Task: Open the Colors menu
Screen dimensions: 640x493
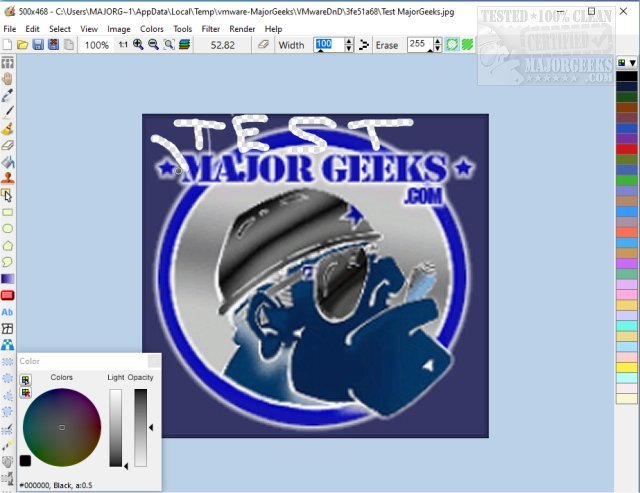Action: (x=152, y=29)
